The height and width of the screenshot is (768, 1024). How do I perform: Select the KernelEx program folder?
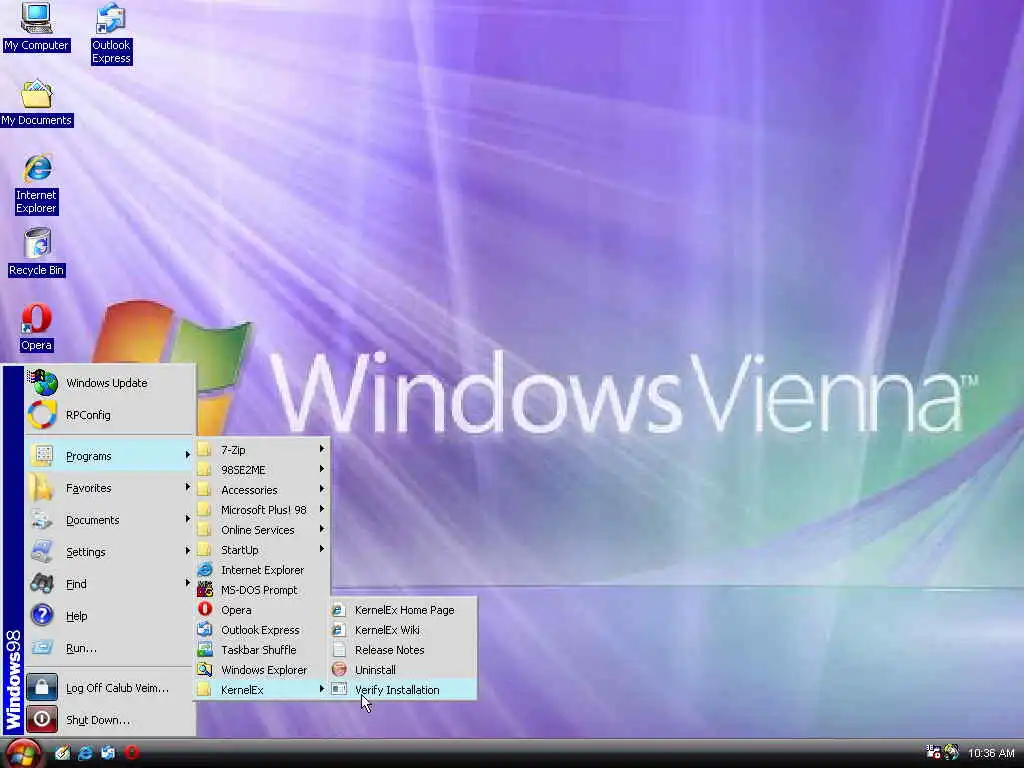pos(262,690)
